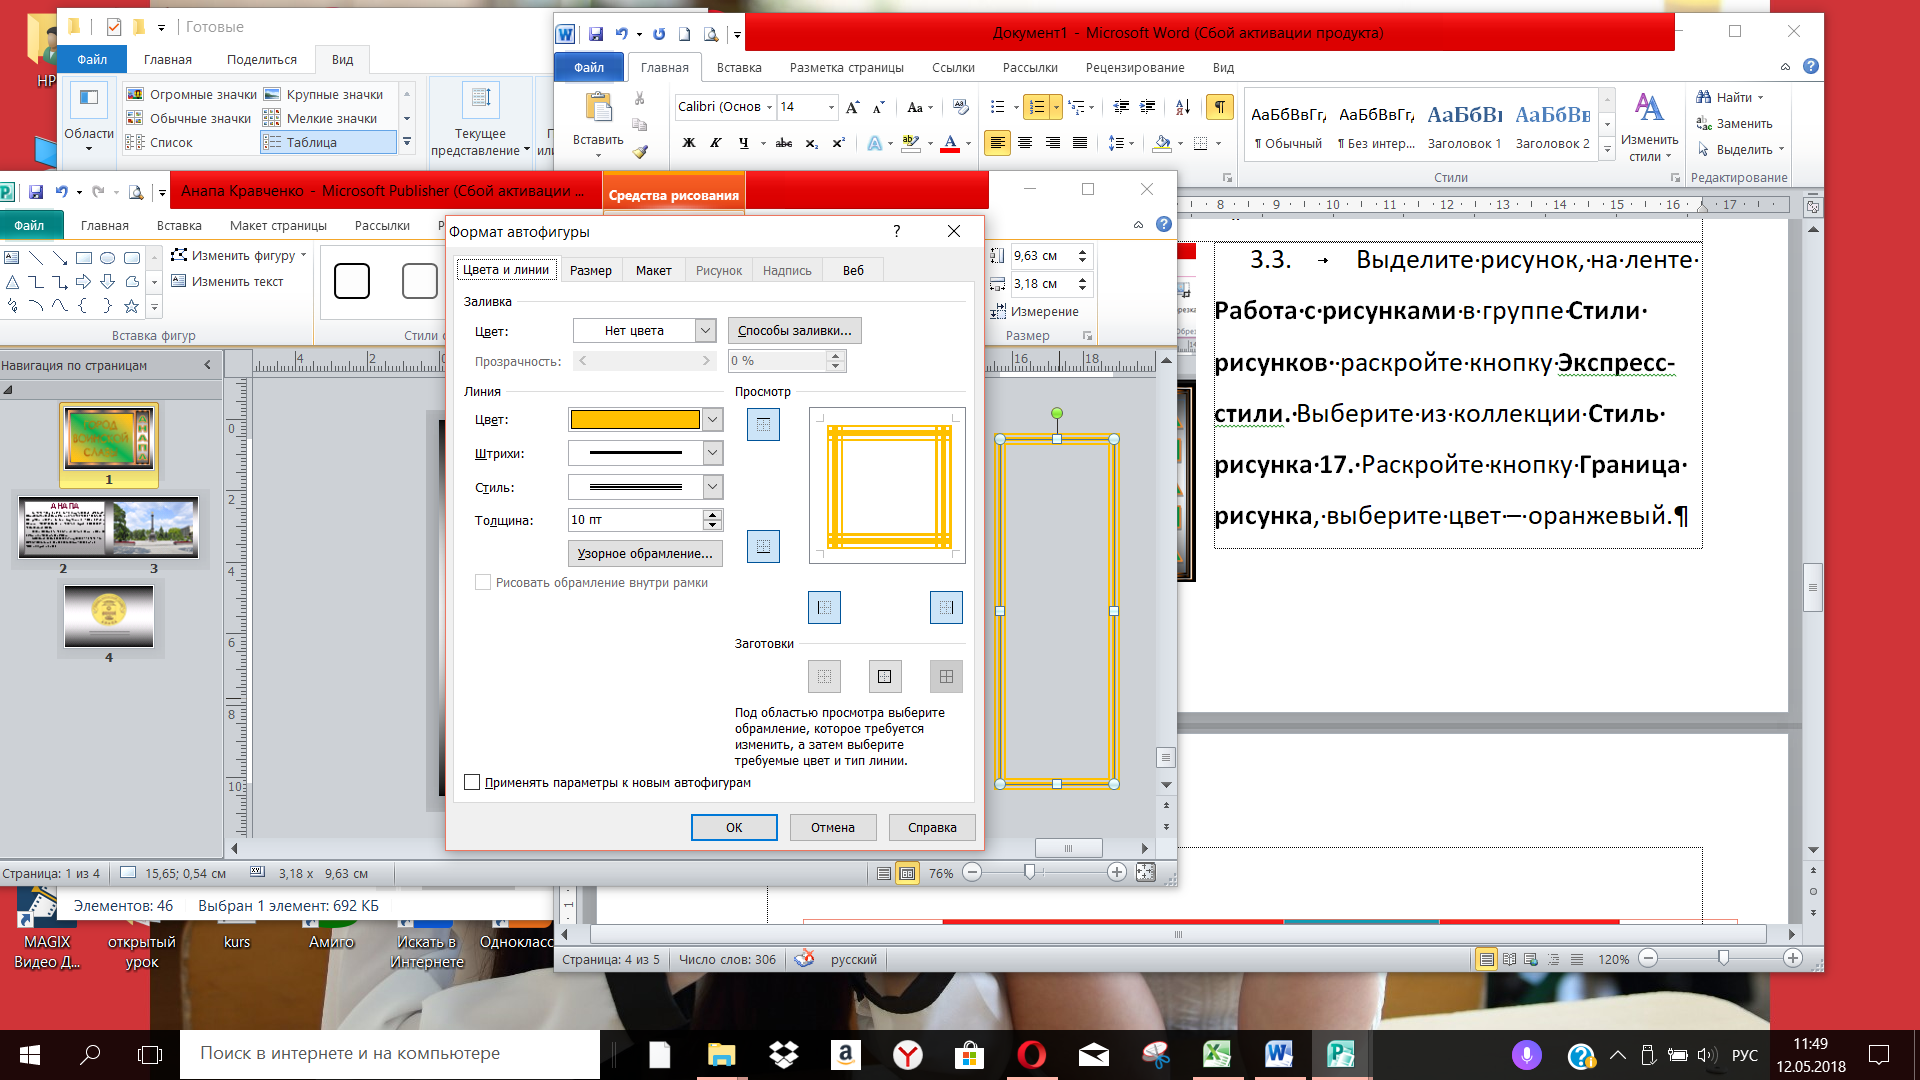Click the orange line color swatch

tap(635, 420)
